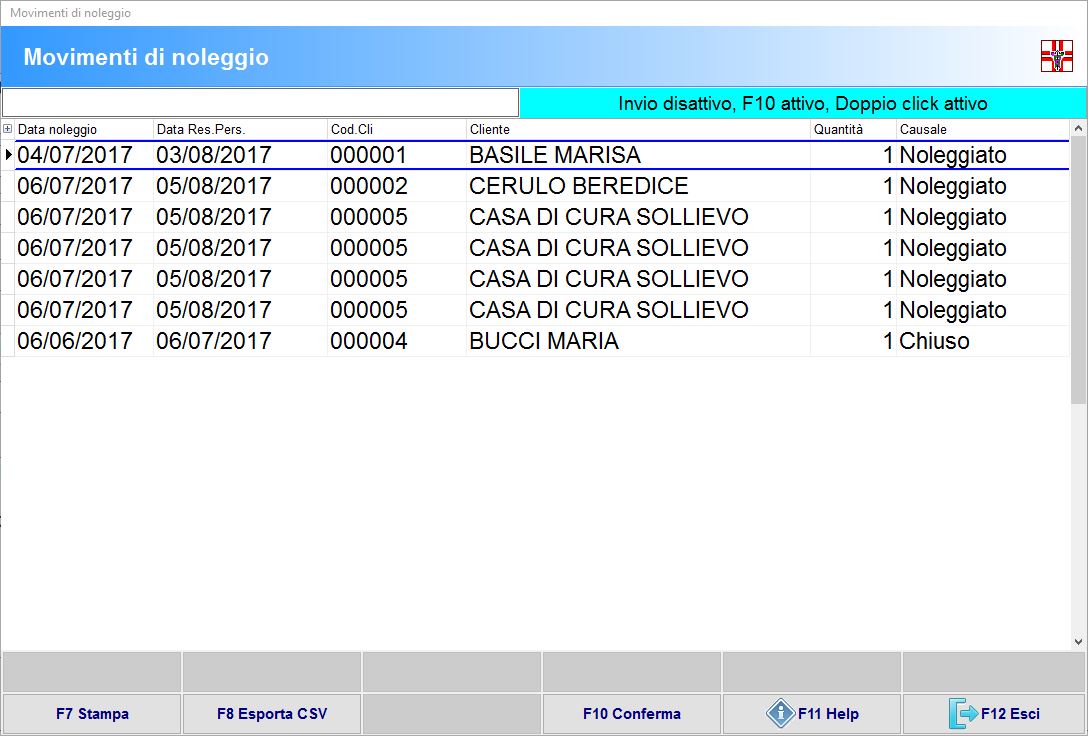Select the BUCCI MARIA closed rental row

pos(543,341)
